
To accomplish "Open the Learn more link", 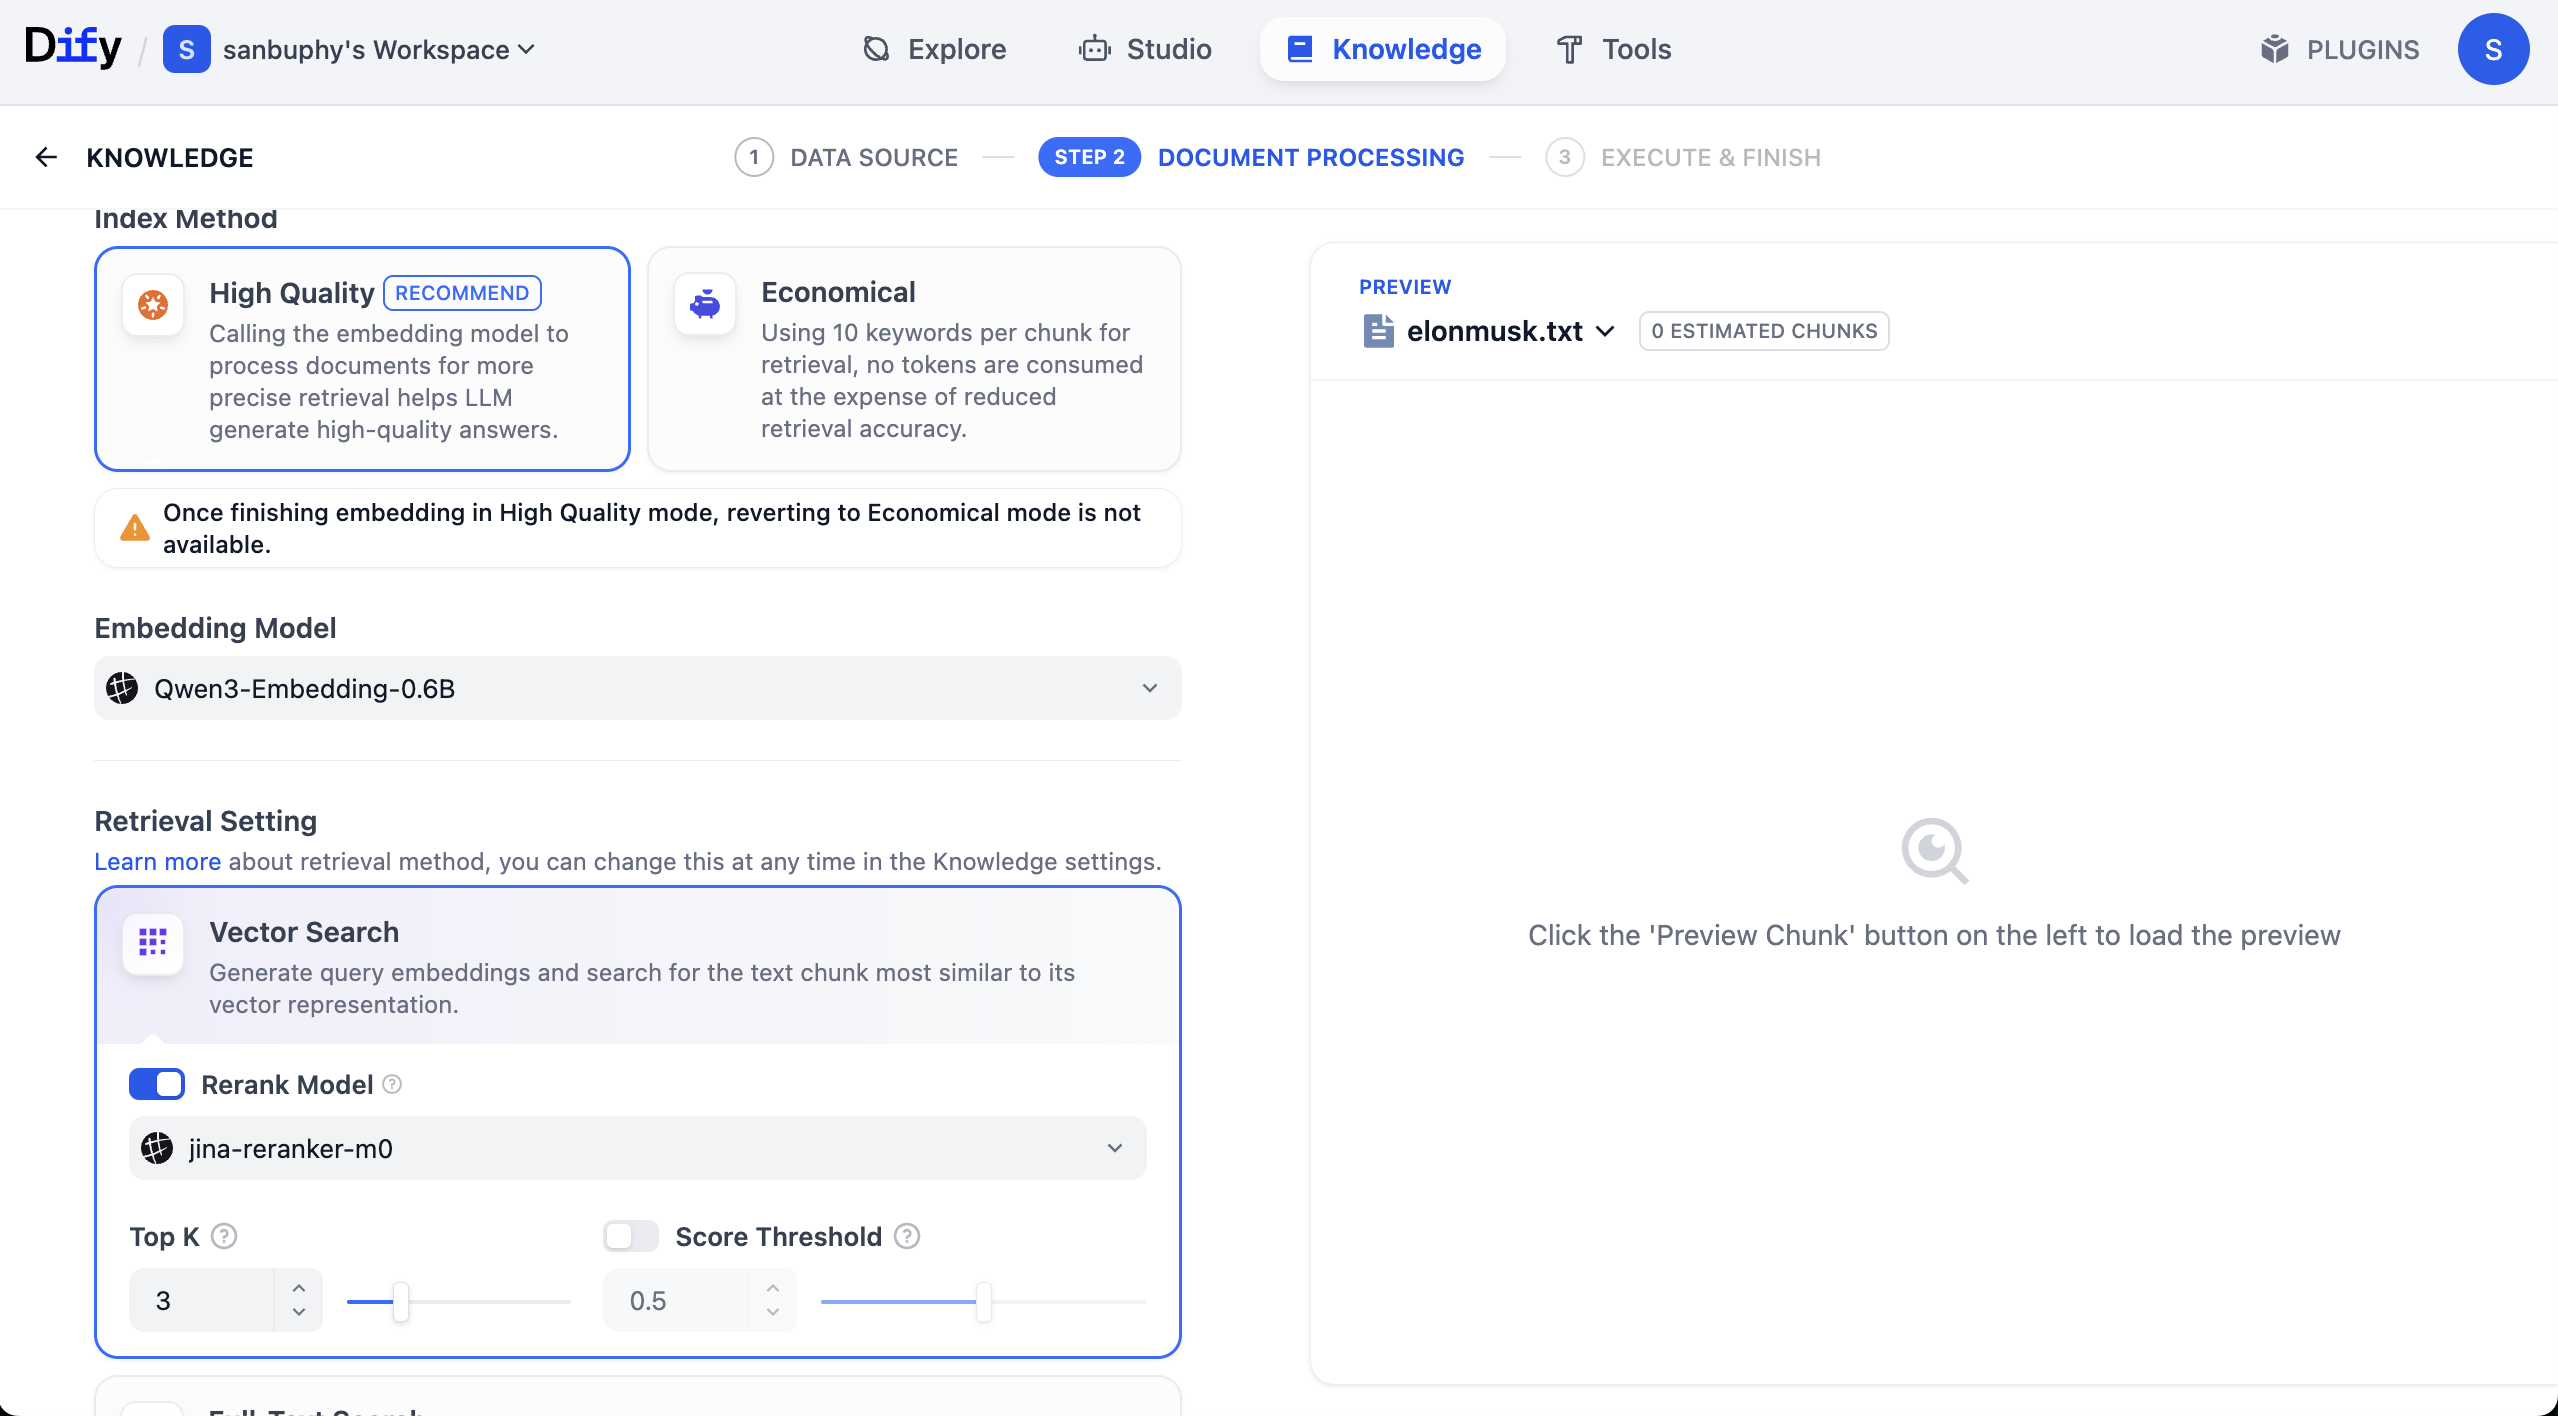I will pyautogui.click(x=157, y=862).
